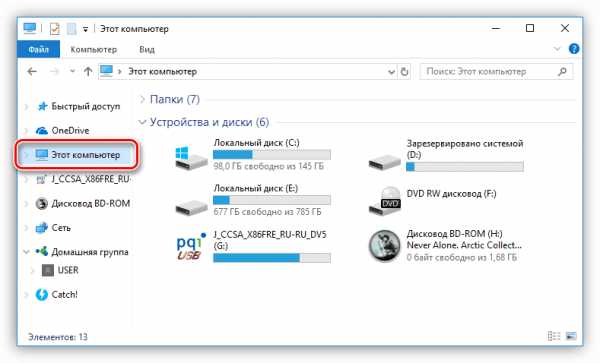Collapse the Устройства и диски section
This screenshot has width=600, height=363.
(x=142, y=122)
